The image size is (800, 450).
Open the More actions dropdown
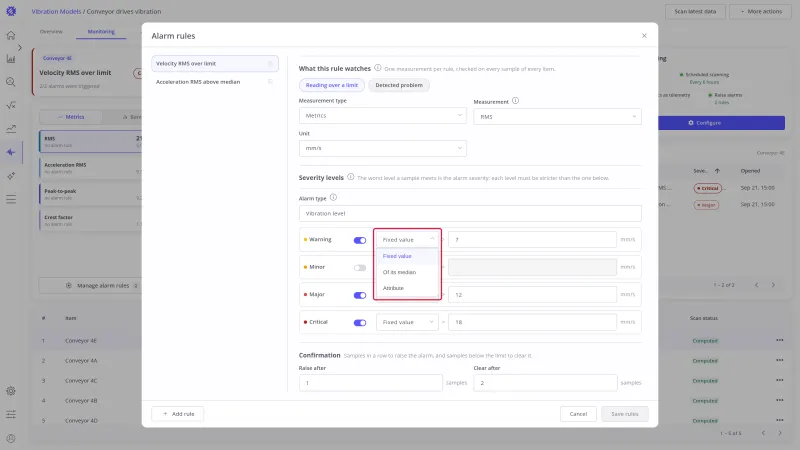[761, 11]
